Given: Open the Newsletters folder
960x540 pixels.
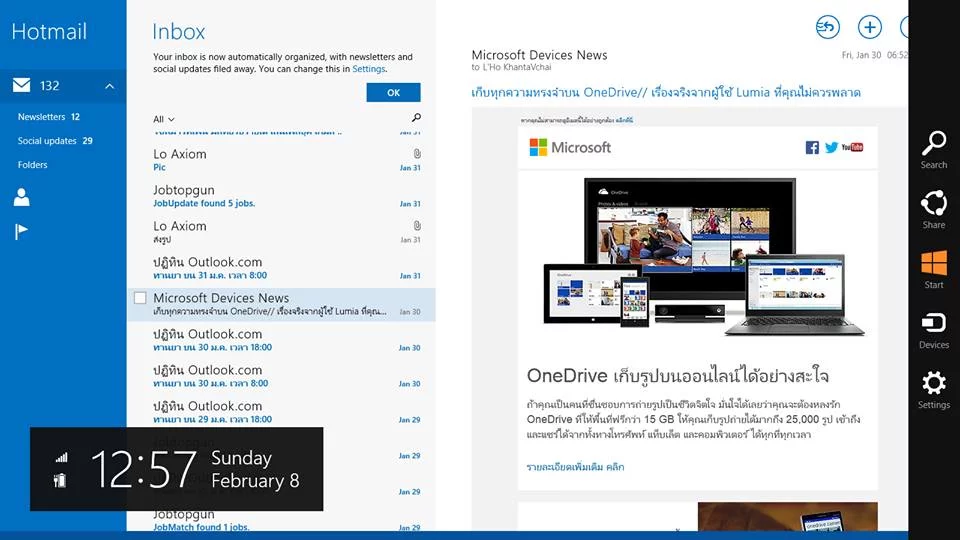Looking at the screenshot, I should [x=48, y=116].
